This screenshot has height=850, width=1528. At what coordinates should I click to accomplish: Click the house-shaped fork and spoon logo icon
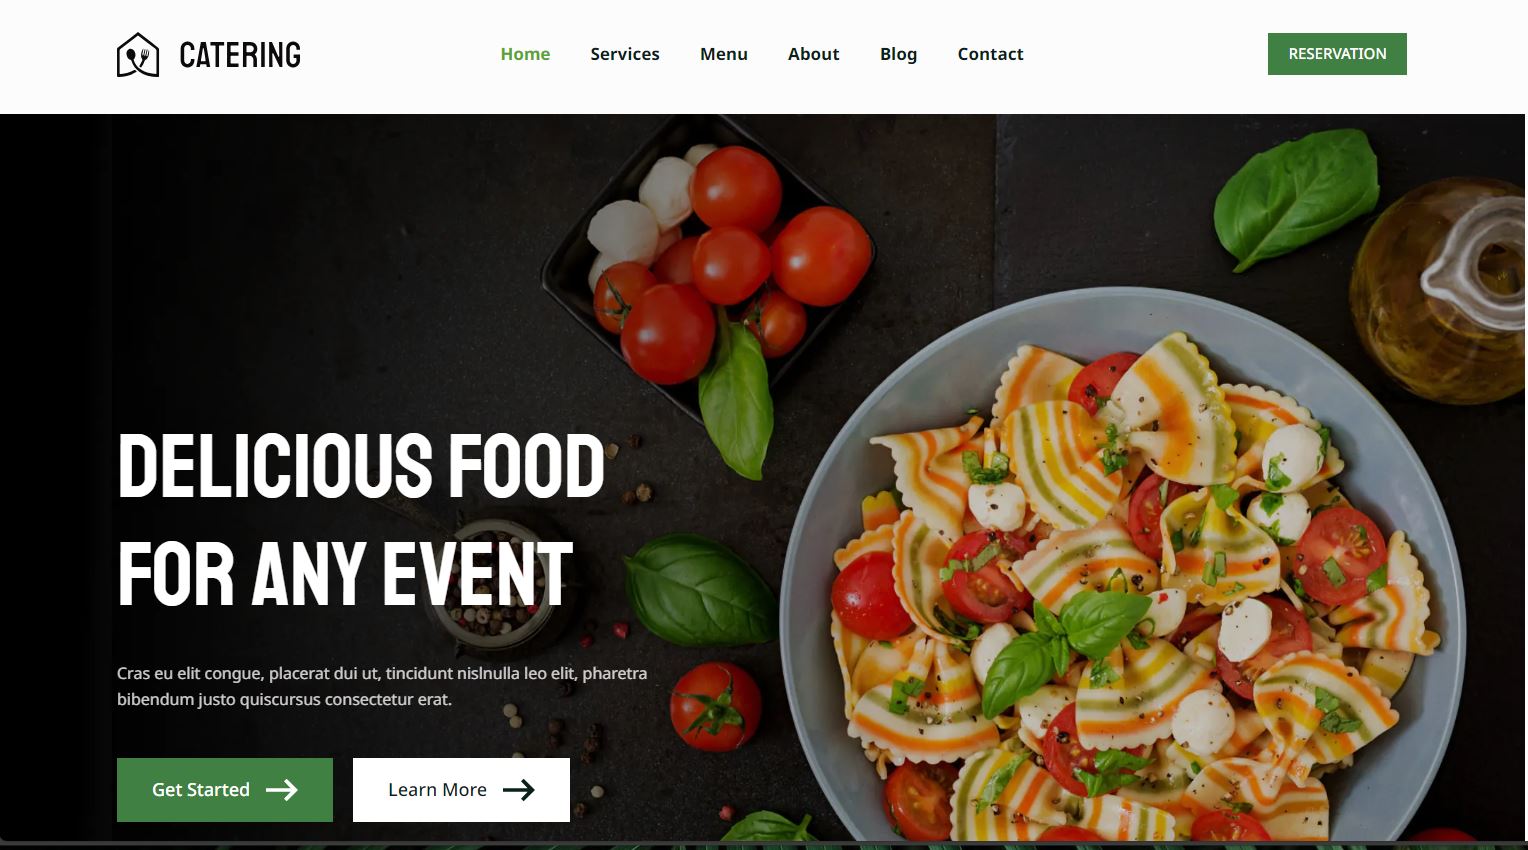click(138, 55)
